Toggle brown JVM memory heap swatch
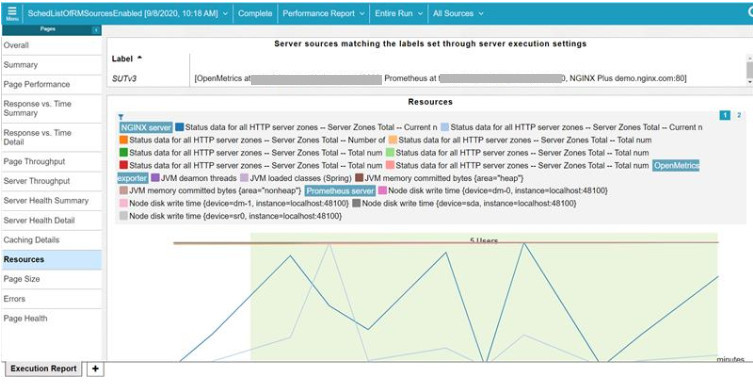This screenshot has width=753, height=384. [x=359, y=178]
